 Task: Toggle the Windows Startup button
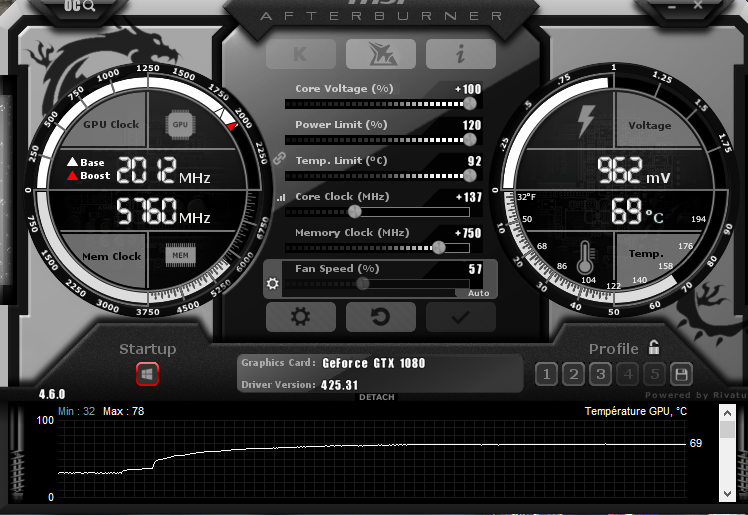tap(147, 374)
